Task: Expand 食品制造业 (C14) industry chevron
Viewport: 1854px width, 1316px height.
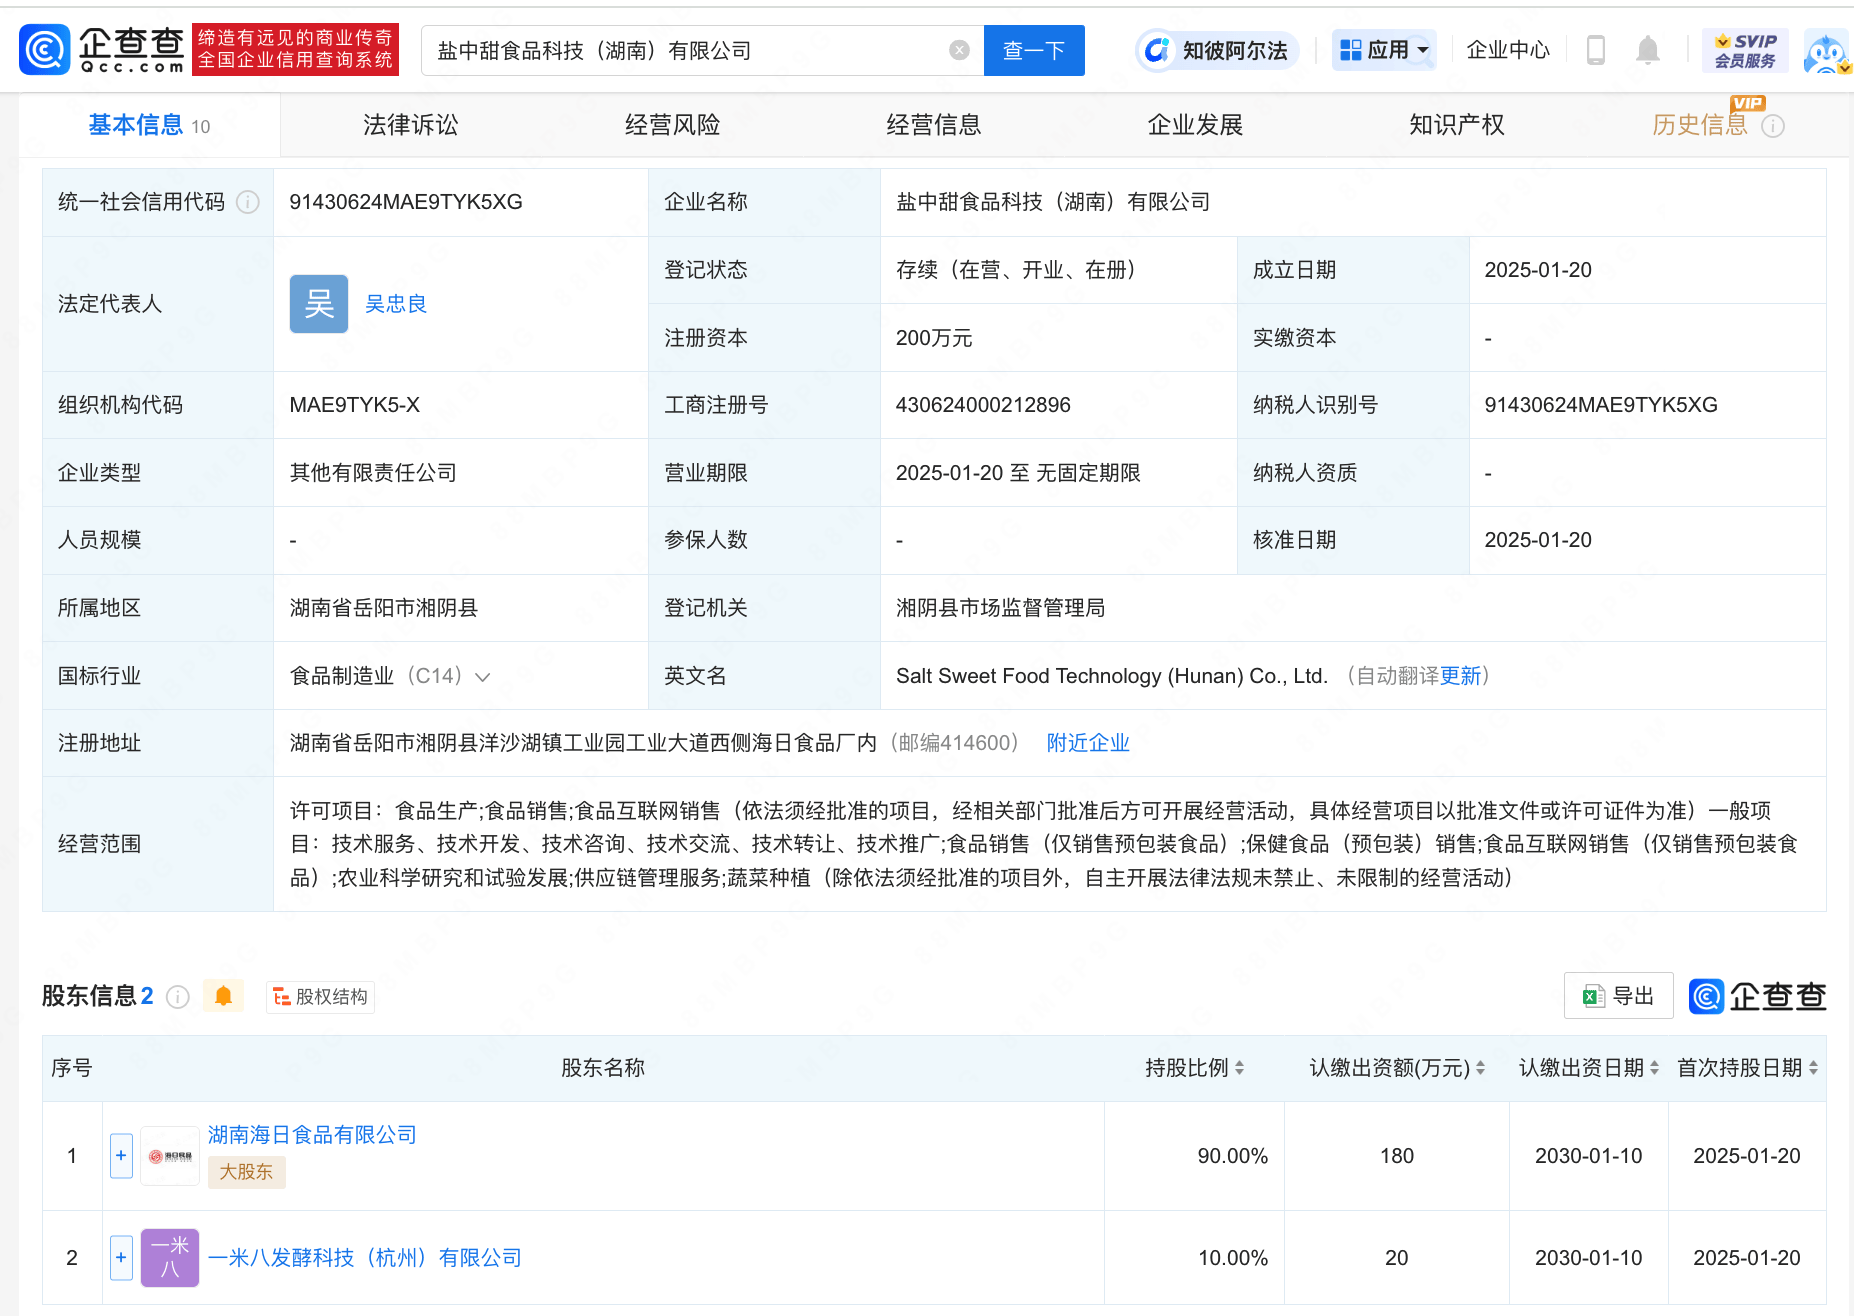Action: 483,677
